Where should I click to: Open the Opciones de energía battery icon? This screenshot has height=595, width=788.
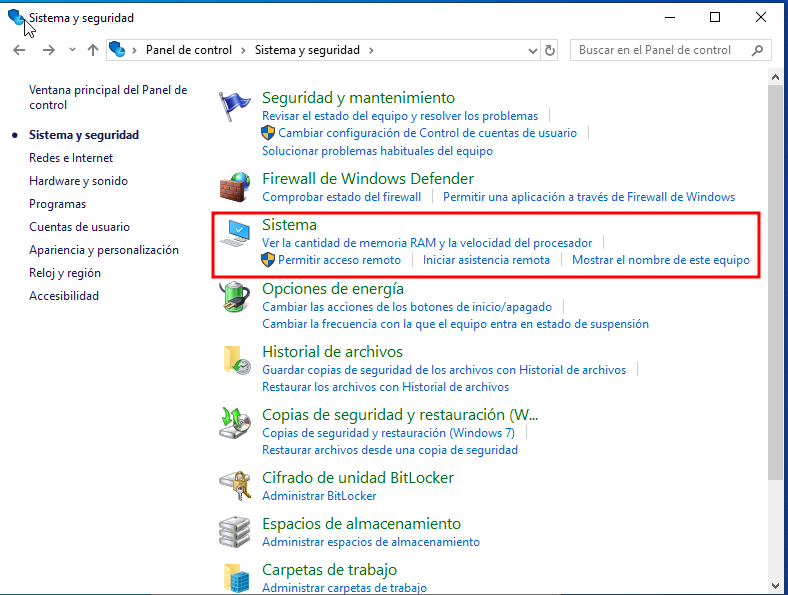coord(235,297)
